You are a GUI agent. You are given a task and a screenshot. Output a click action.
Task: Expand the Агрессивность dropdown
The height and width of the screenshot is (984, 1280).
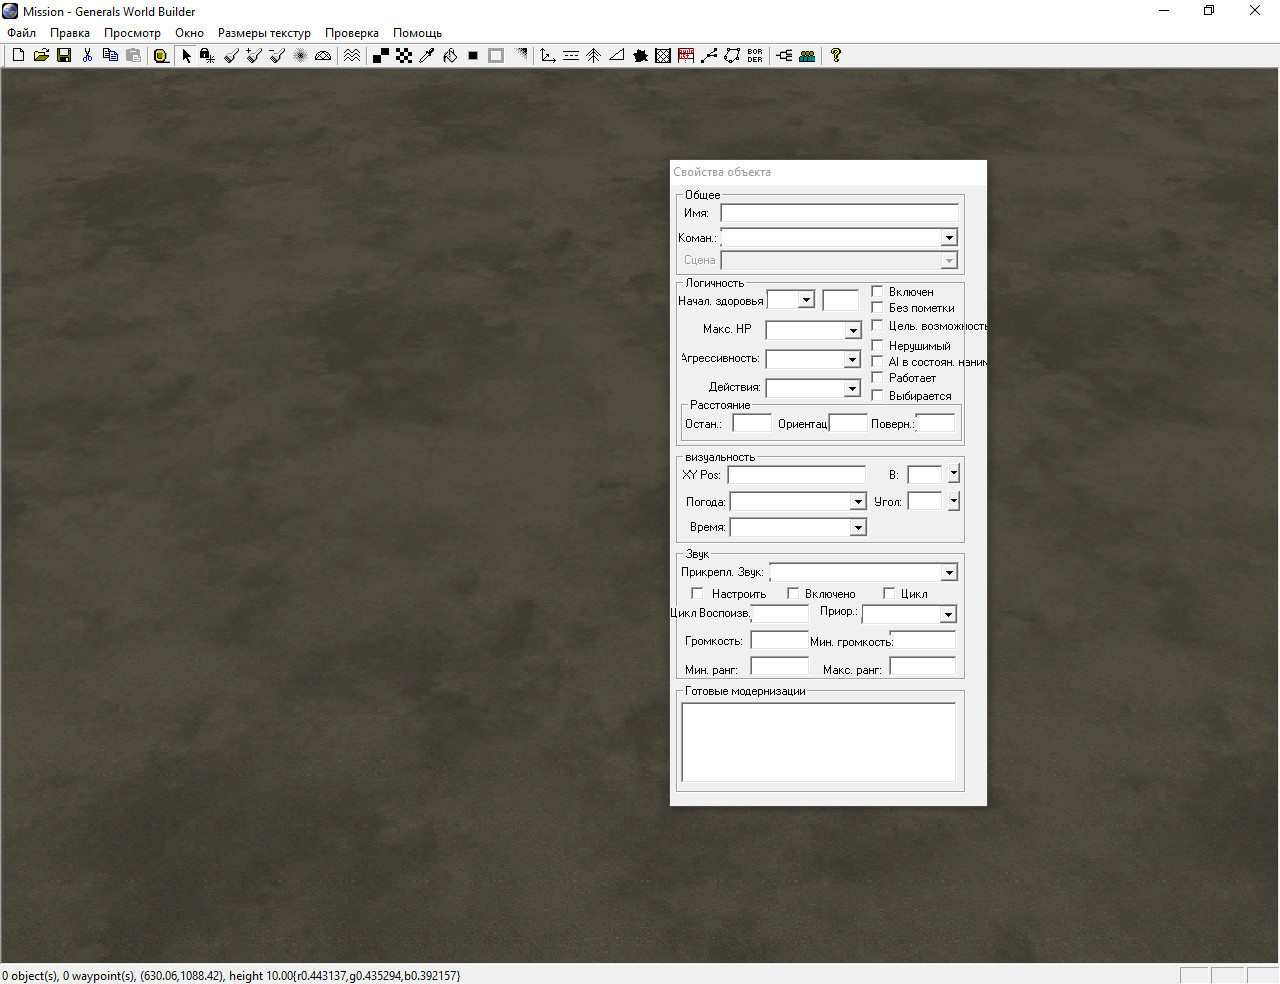click(x=852, y=359)
